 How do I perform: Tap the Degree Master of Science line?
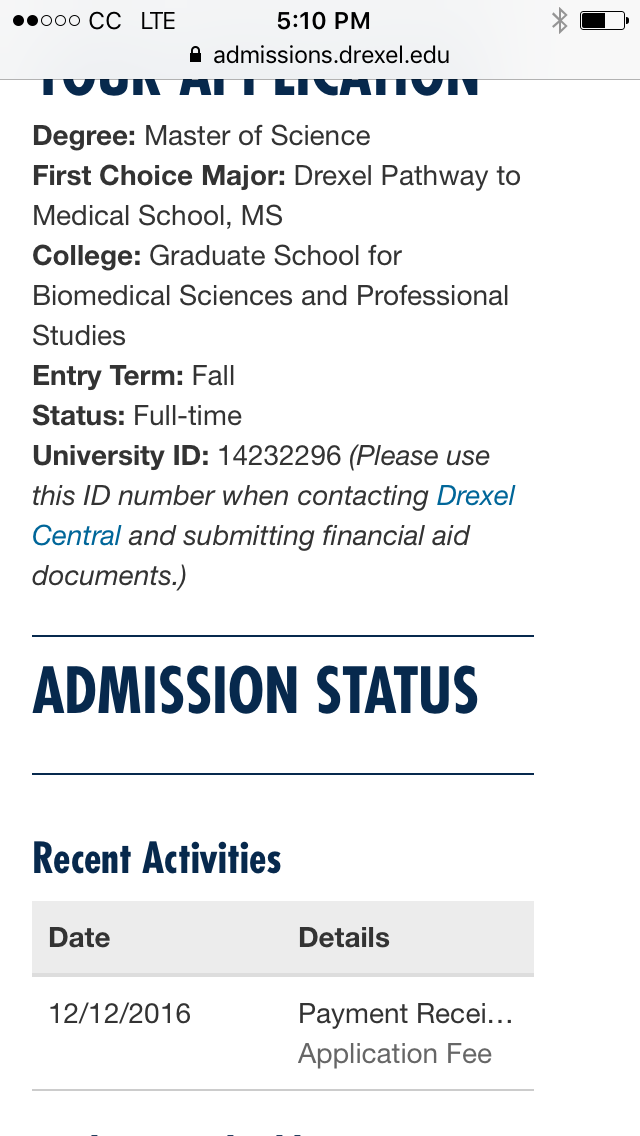[201, 135]
